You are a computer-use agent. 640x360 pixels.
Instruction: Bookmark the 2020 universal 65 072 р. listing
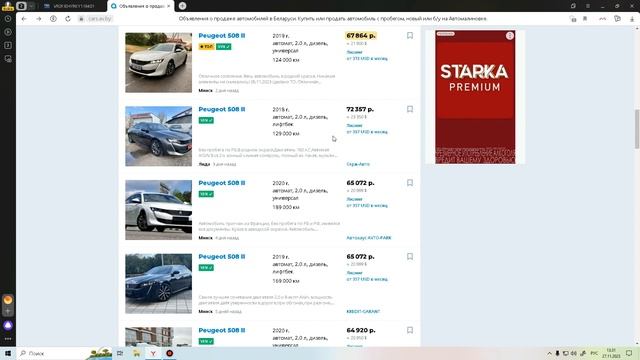point(410,183)
